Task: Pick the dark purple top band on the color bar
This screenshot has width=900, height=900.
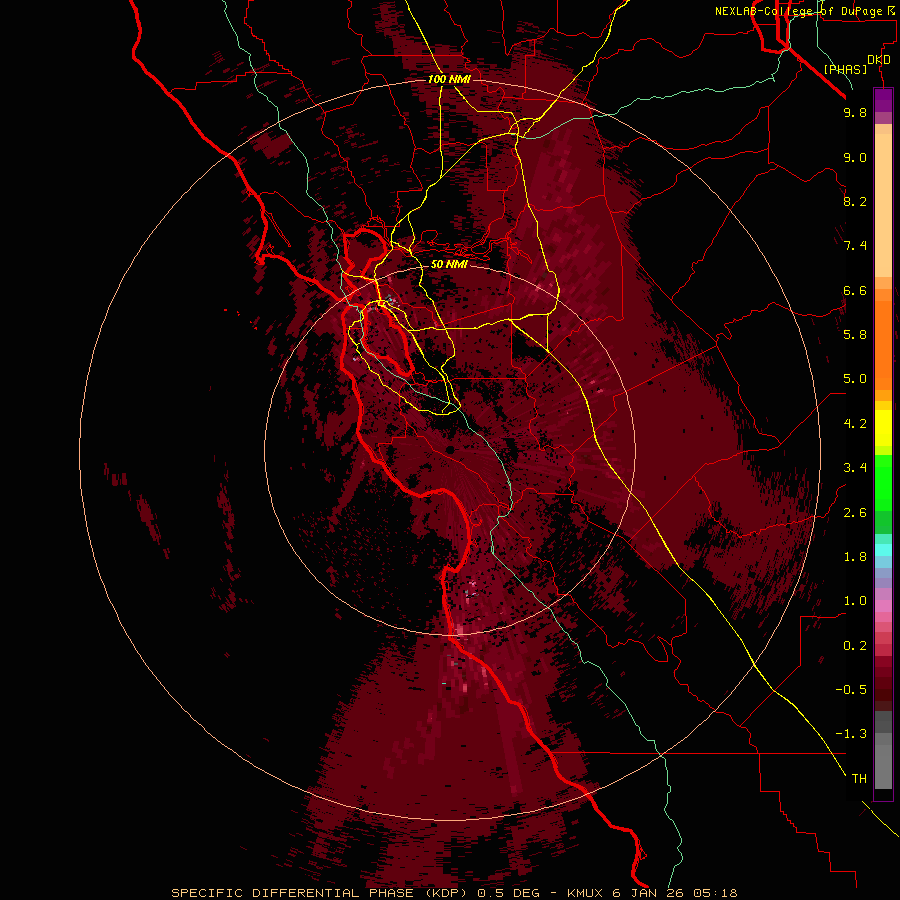Action: click(x=883, y=100)
